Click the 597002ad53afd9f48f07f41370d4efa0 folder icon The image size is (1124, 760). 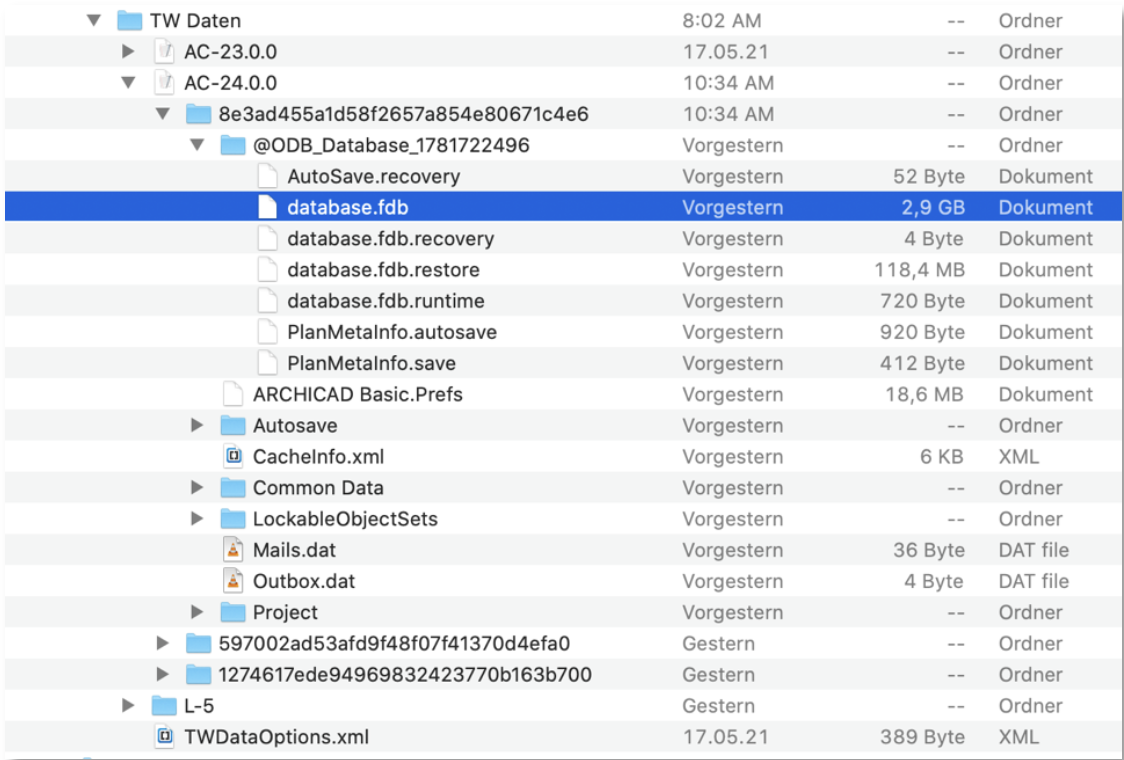tap(198, 643)
